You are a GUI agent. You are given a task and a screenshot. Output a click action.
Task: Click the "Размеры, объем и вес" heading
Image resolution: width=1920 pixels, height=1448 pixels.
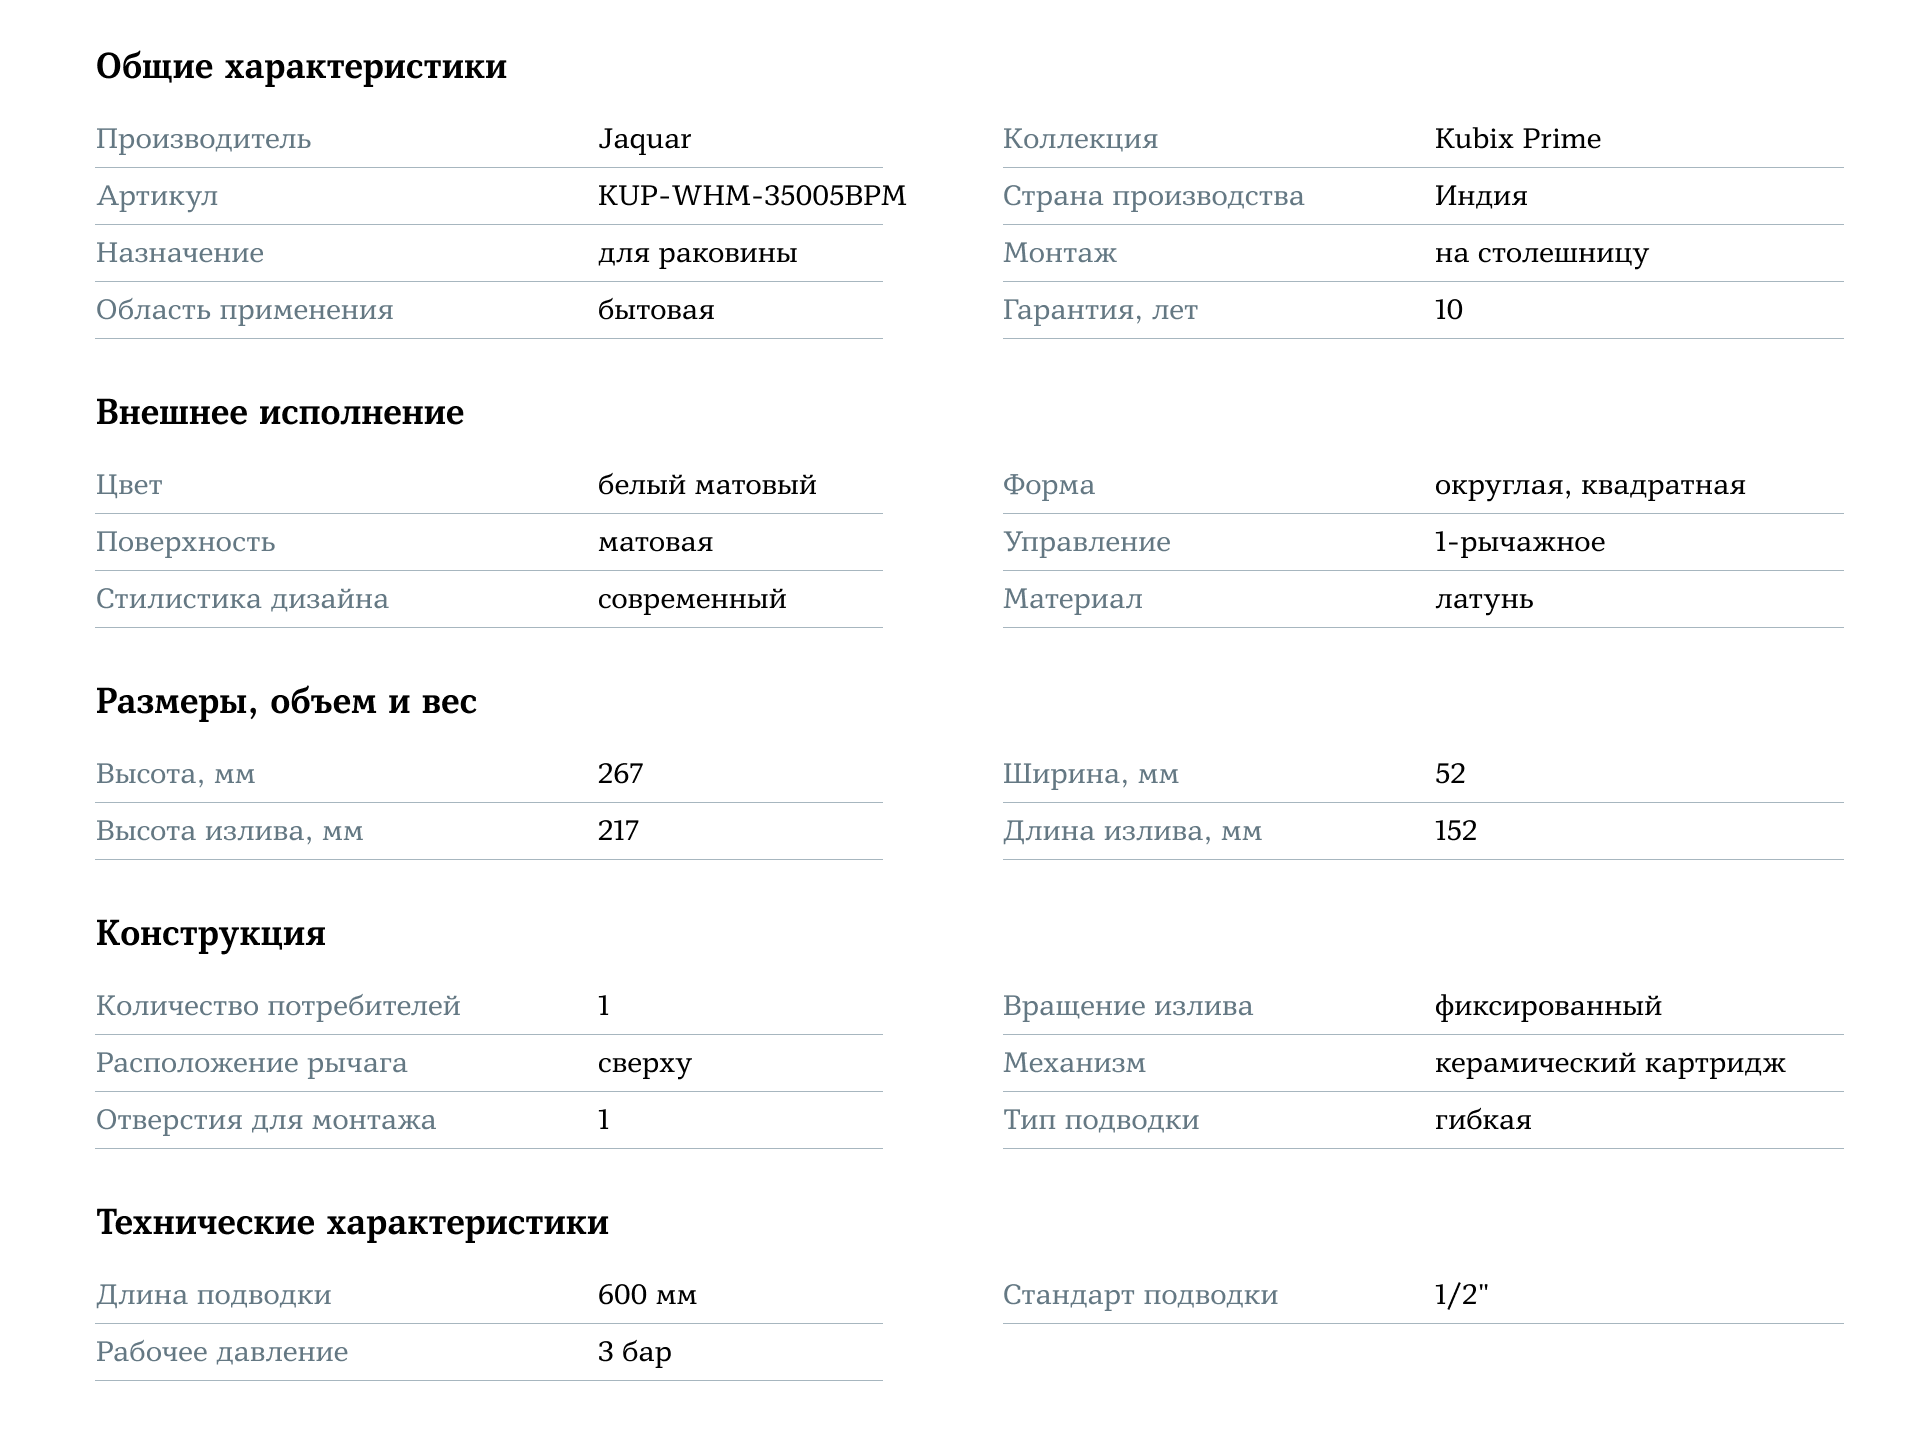point(286,702)
